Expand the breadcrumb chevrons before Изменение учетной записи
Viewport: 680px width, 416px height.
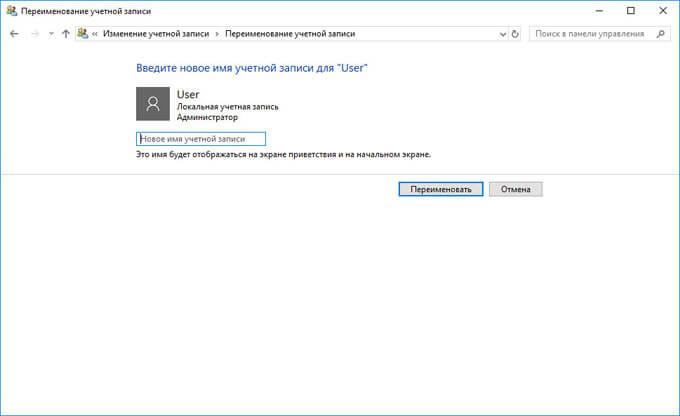tap(94, 34)
